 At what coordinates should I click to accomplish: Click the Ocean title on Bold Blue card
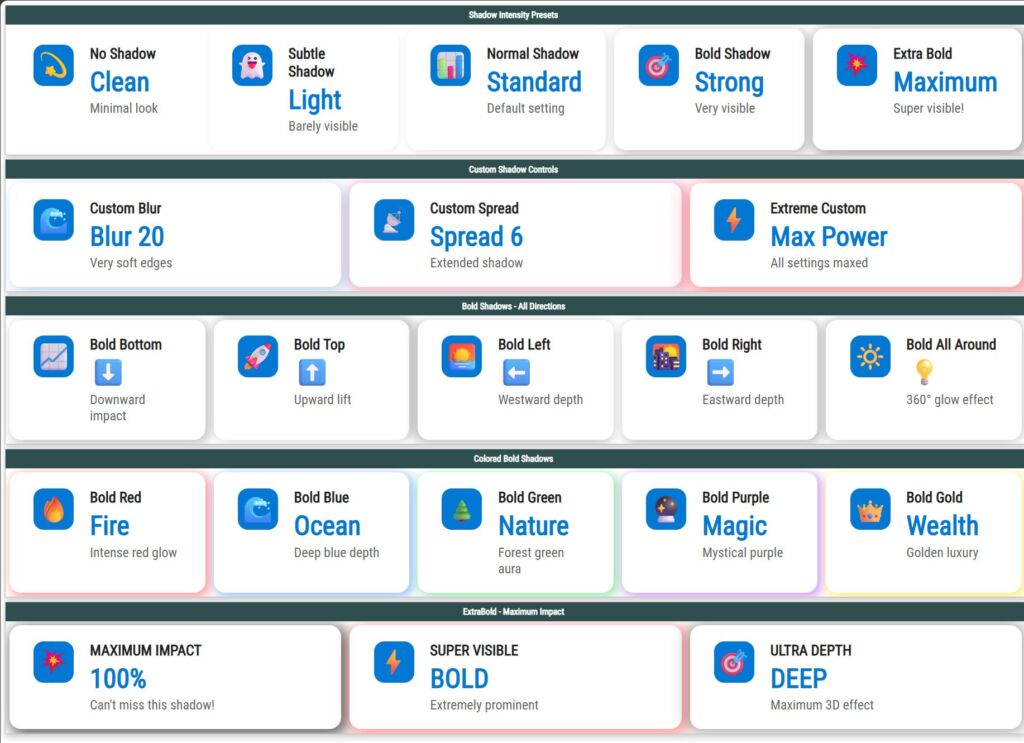[327, 526]
